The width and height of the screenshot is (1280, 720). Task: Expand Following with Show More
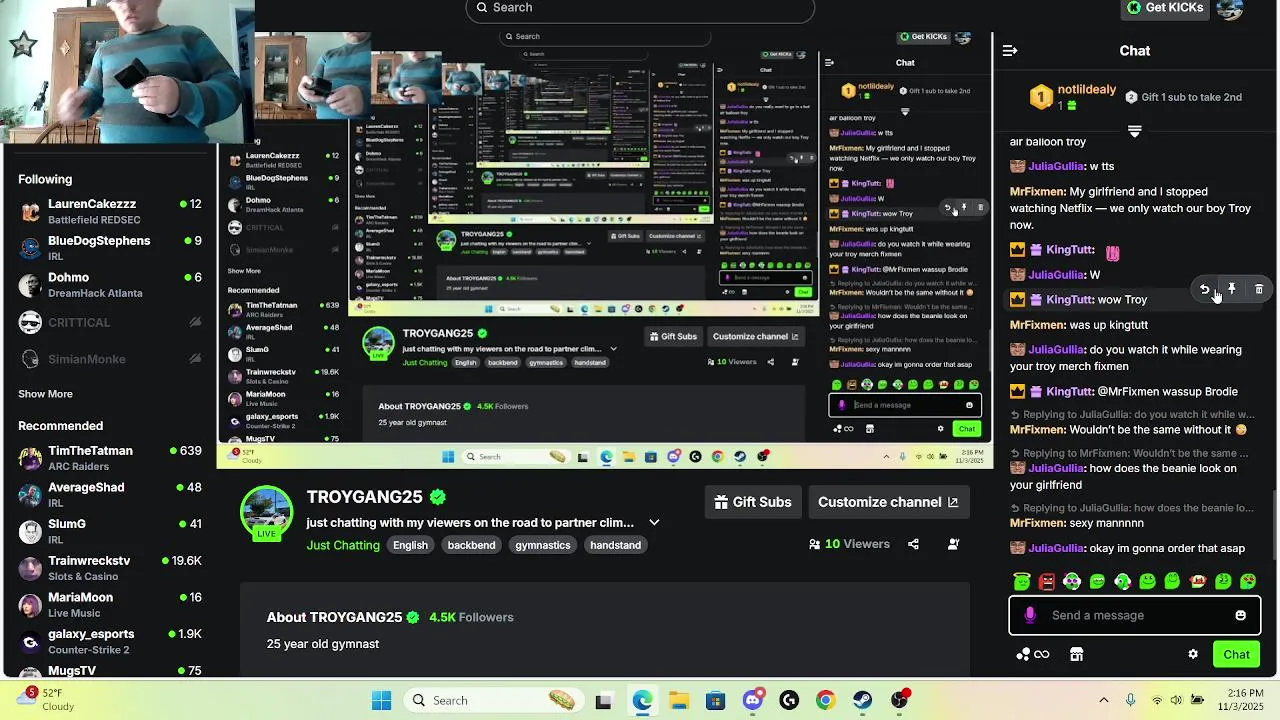point(45,394)
